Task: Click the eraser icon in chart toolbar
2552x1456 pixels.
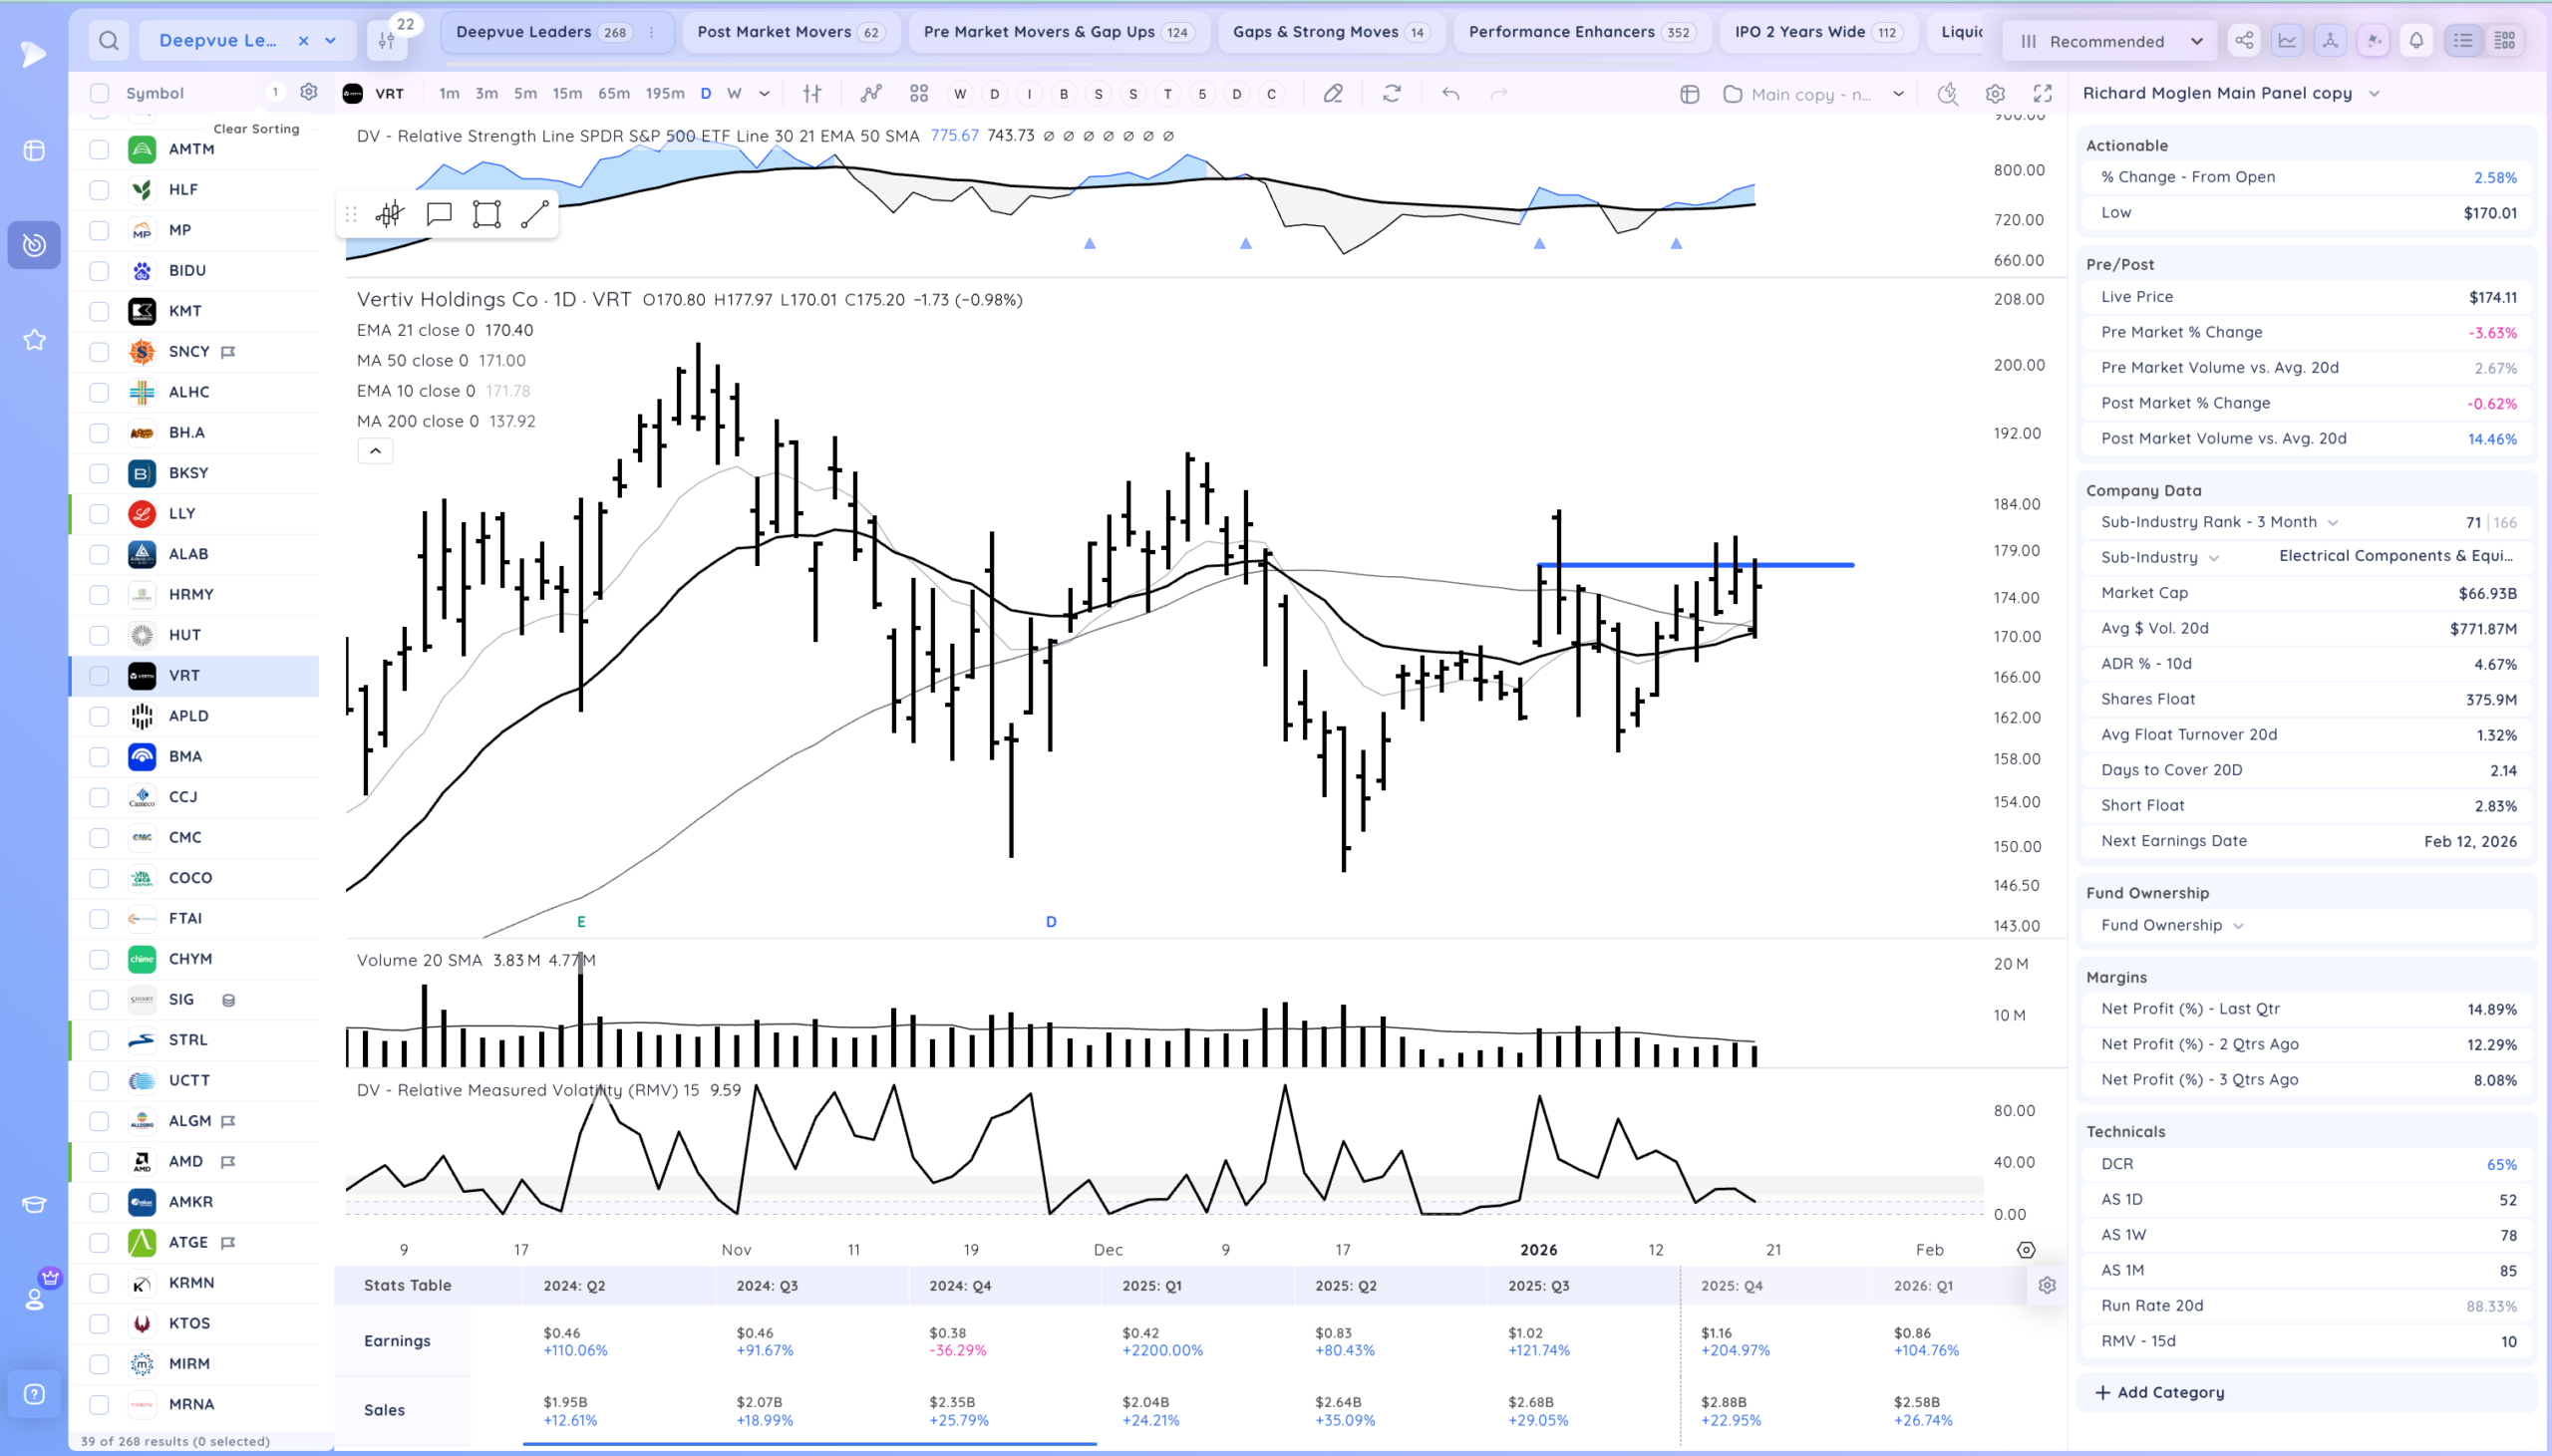Action: [x=1333, y=94]
